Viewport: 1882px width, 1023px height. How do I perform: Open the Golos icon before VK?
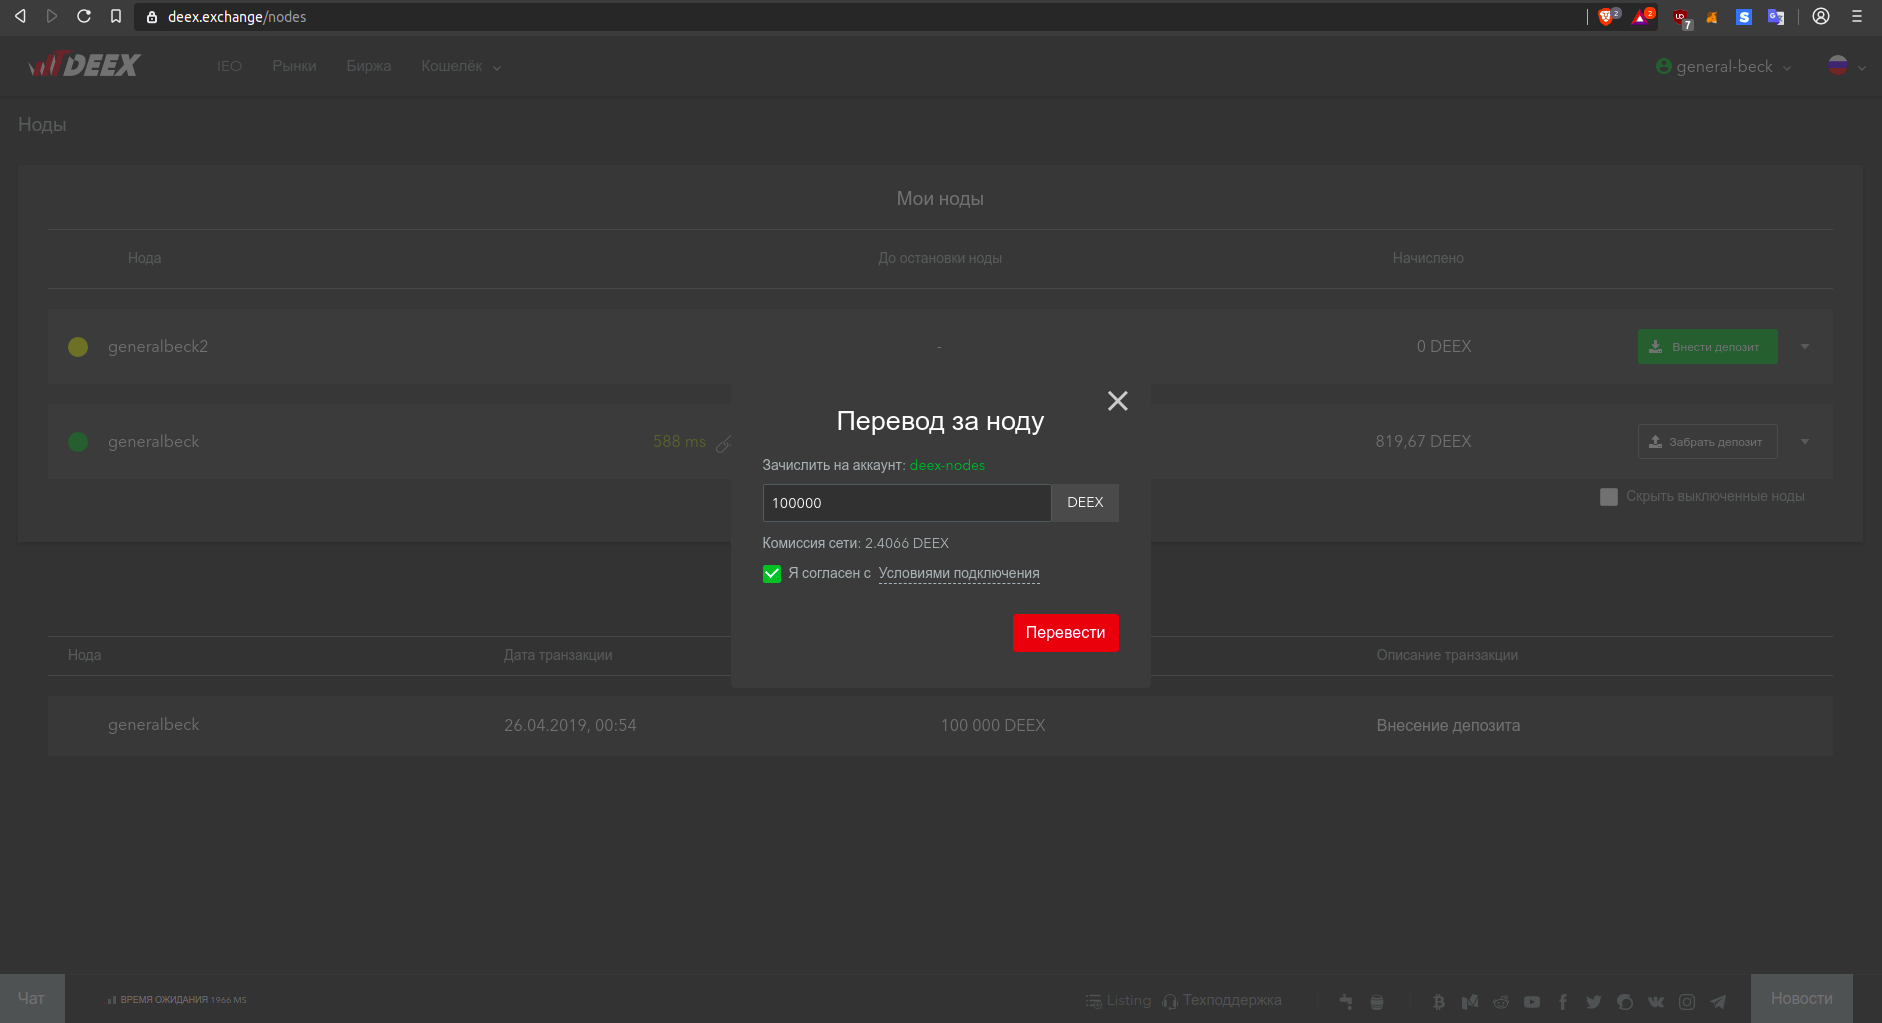point(1625,1001)
